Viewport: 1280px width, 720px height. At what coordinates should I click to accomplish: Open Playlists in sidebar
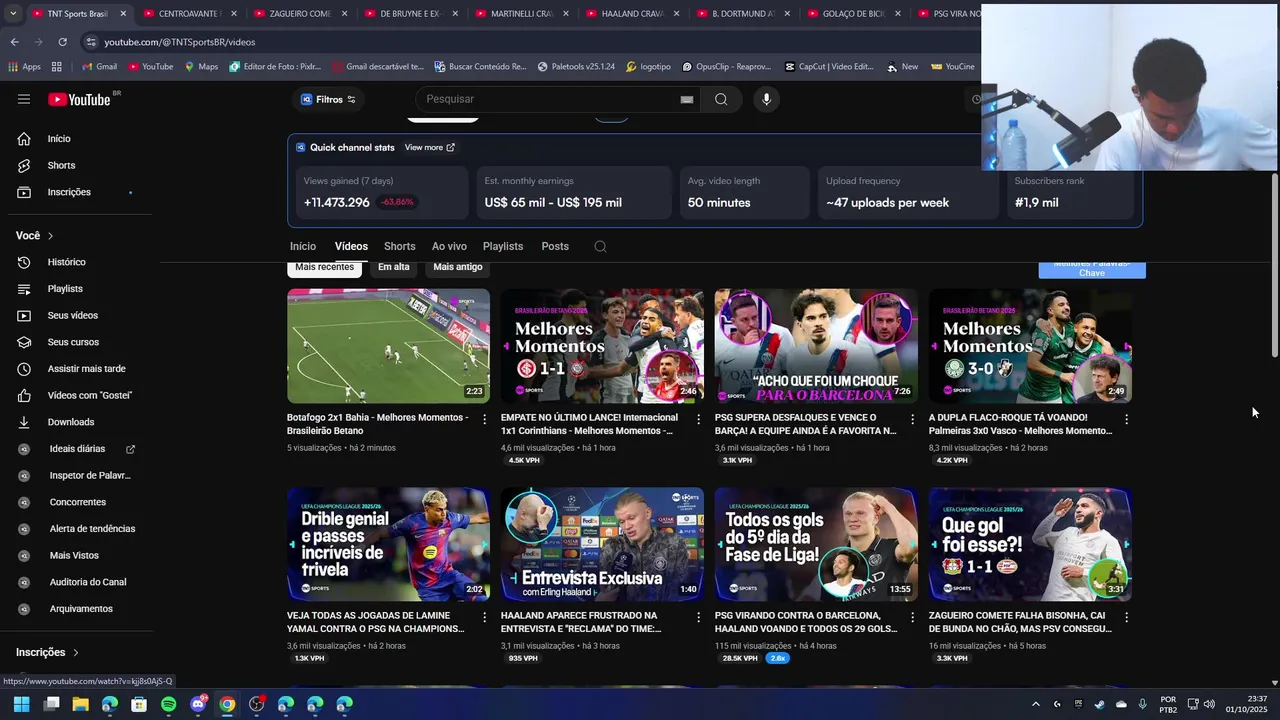65,289
